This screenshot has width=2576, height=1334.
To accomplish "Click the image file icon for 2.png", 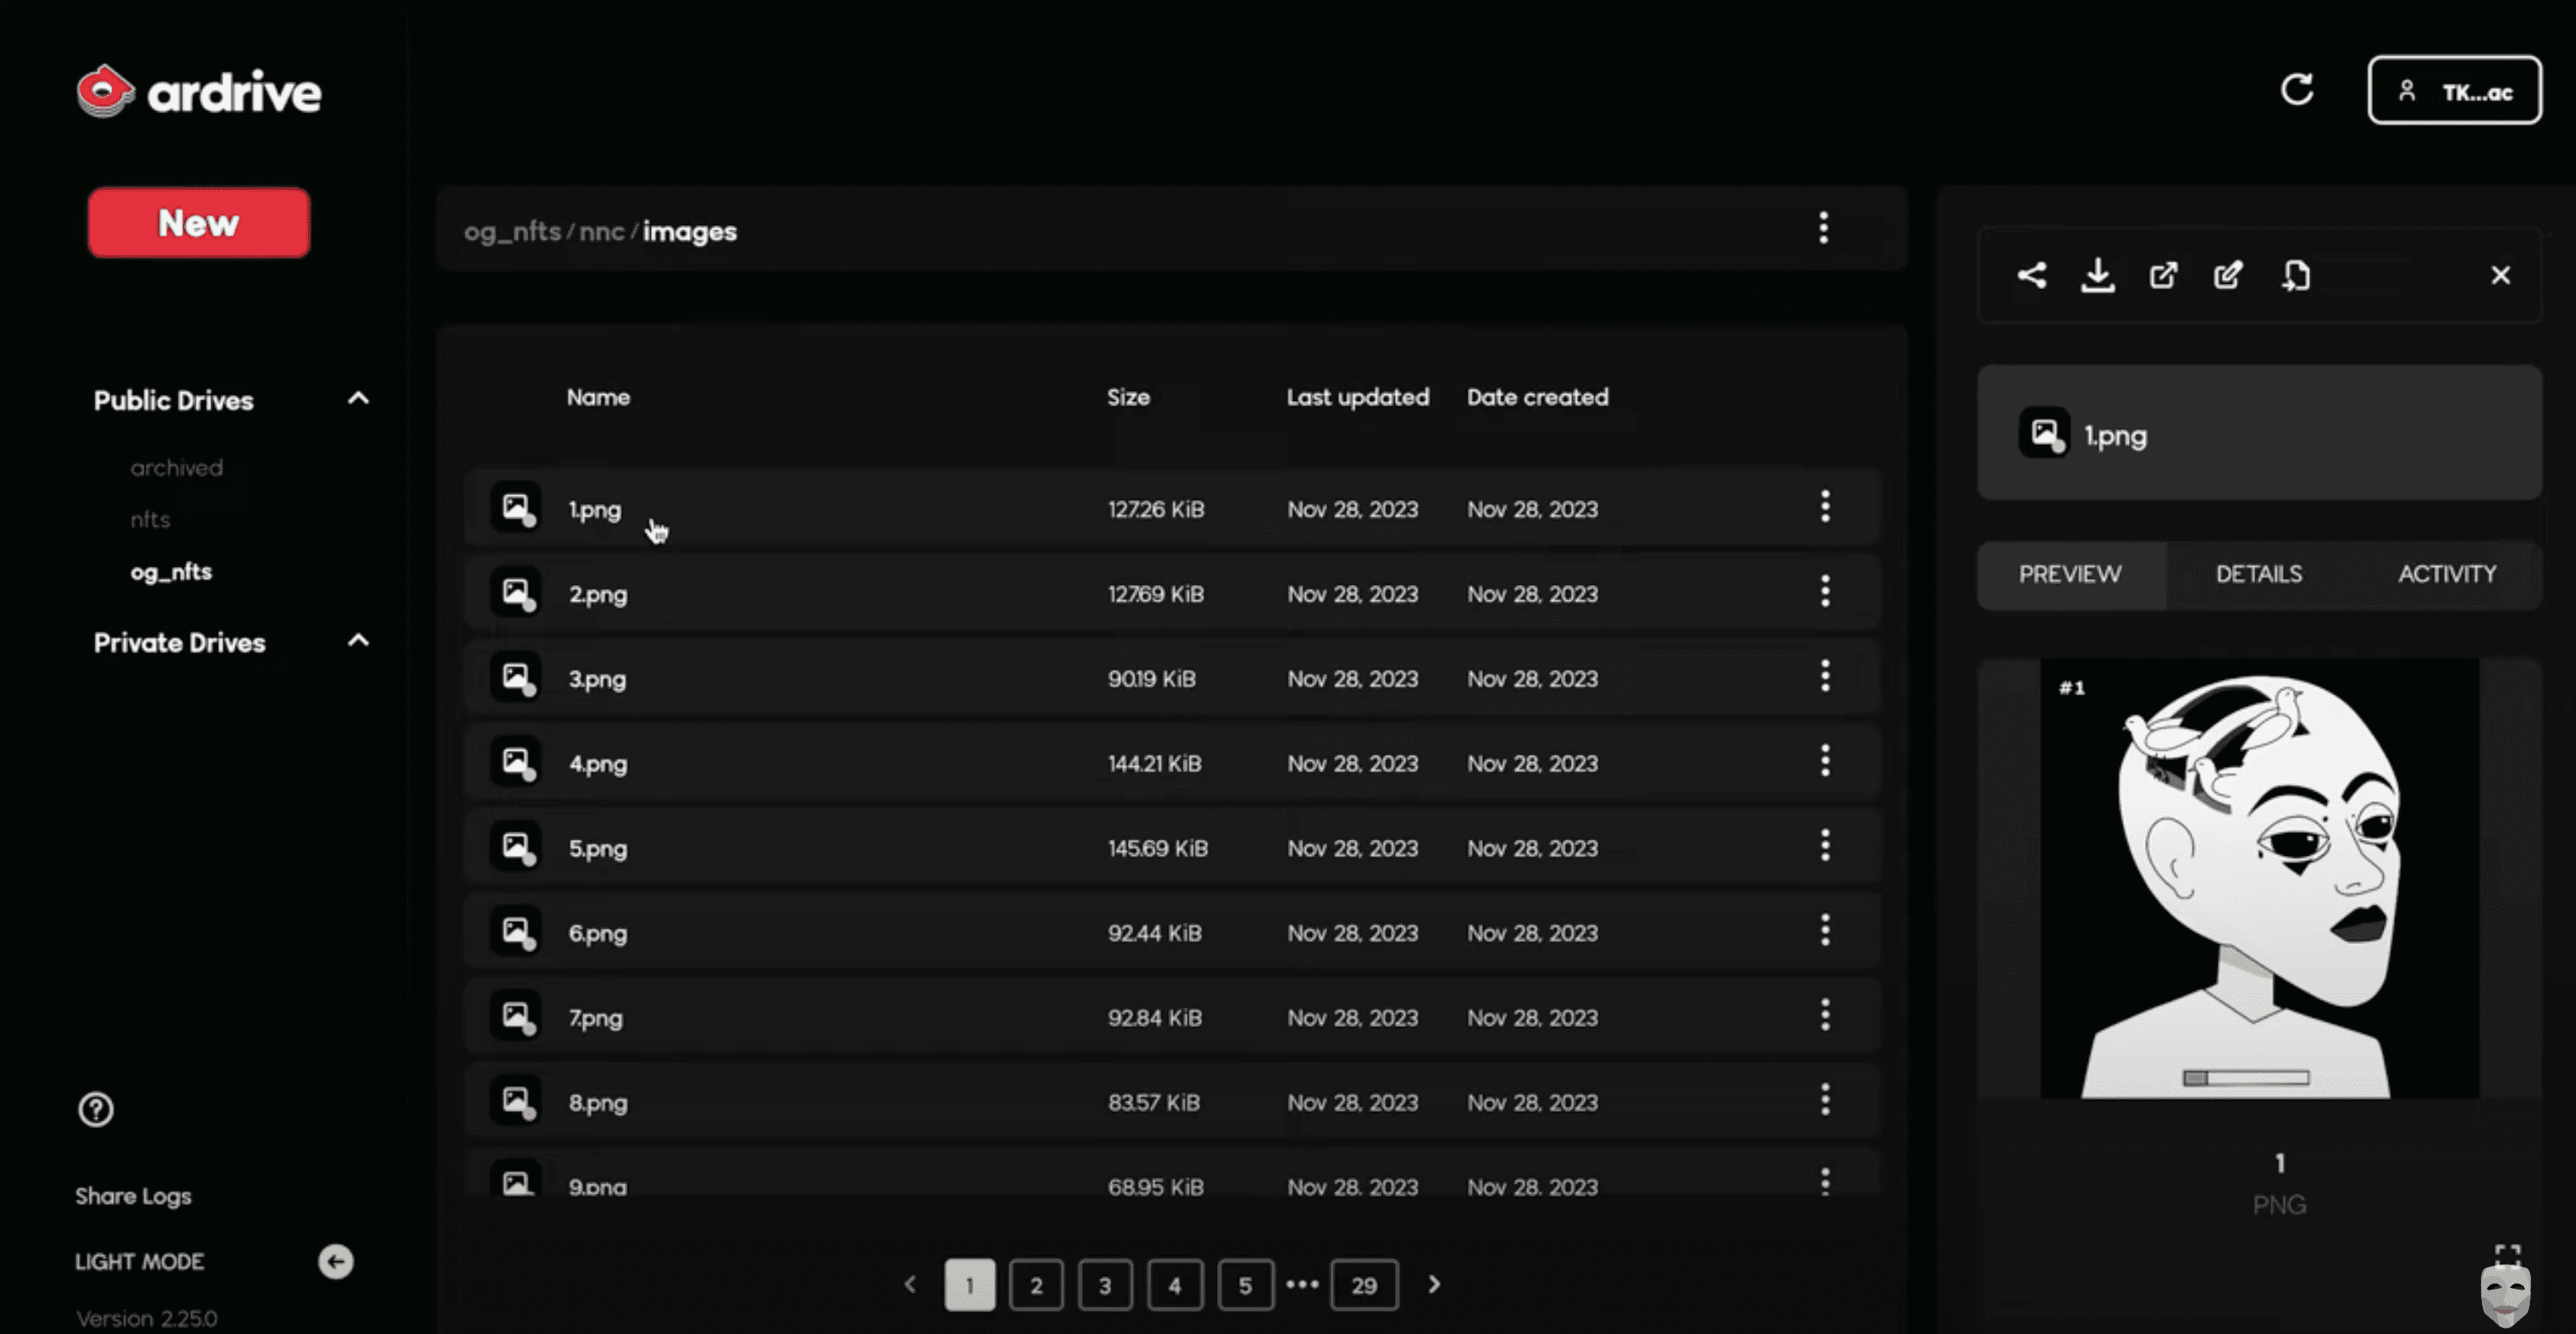I will click(516, 593).
